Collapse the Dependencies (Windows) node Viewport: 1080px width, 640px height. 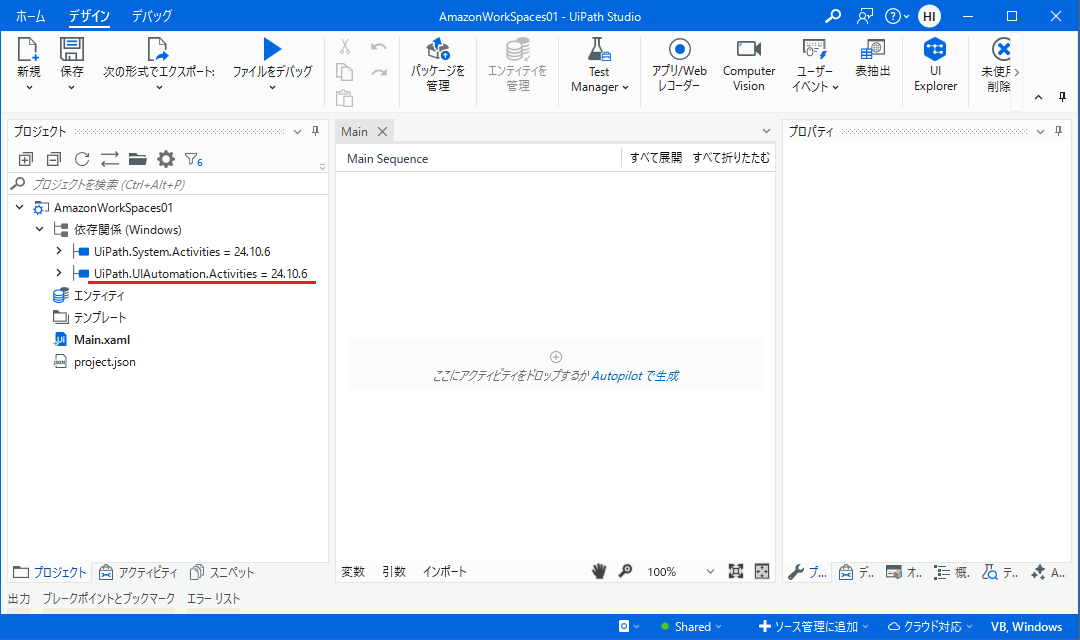click(39, 229)
